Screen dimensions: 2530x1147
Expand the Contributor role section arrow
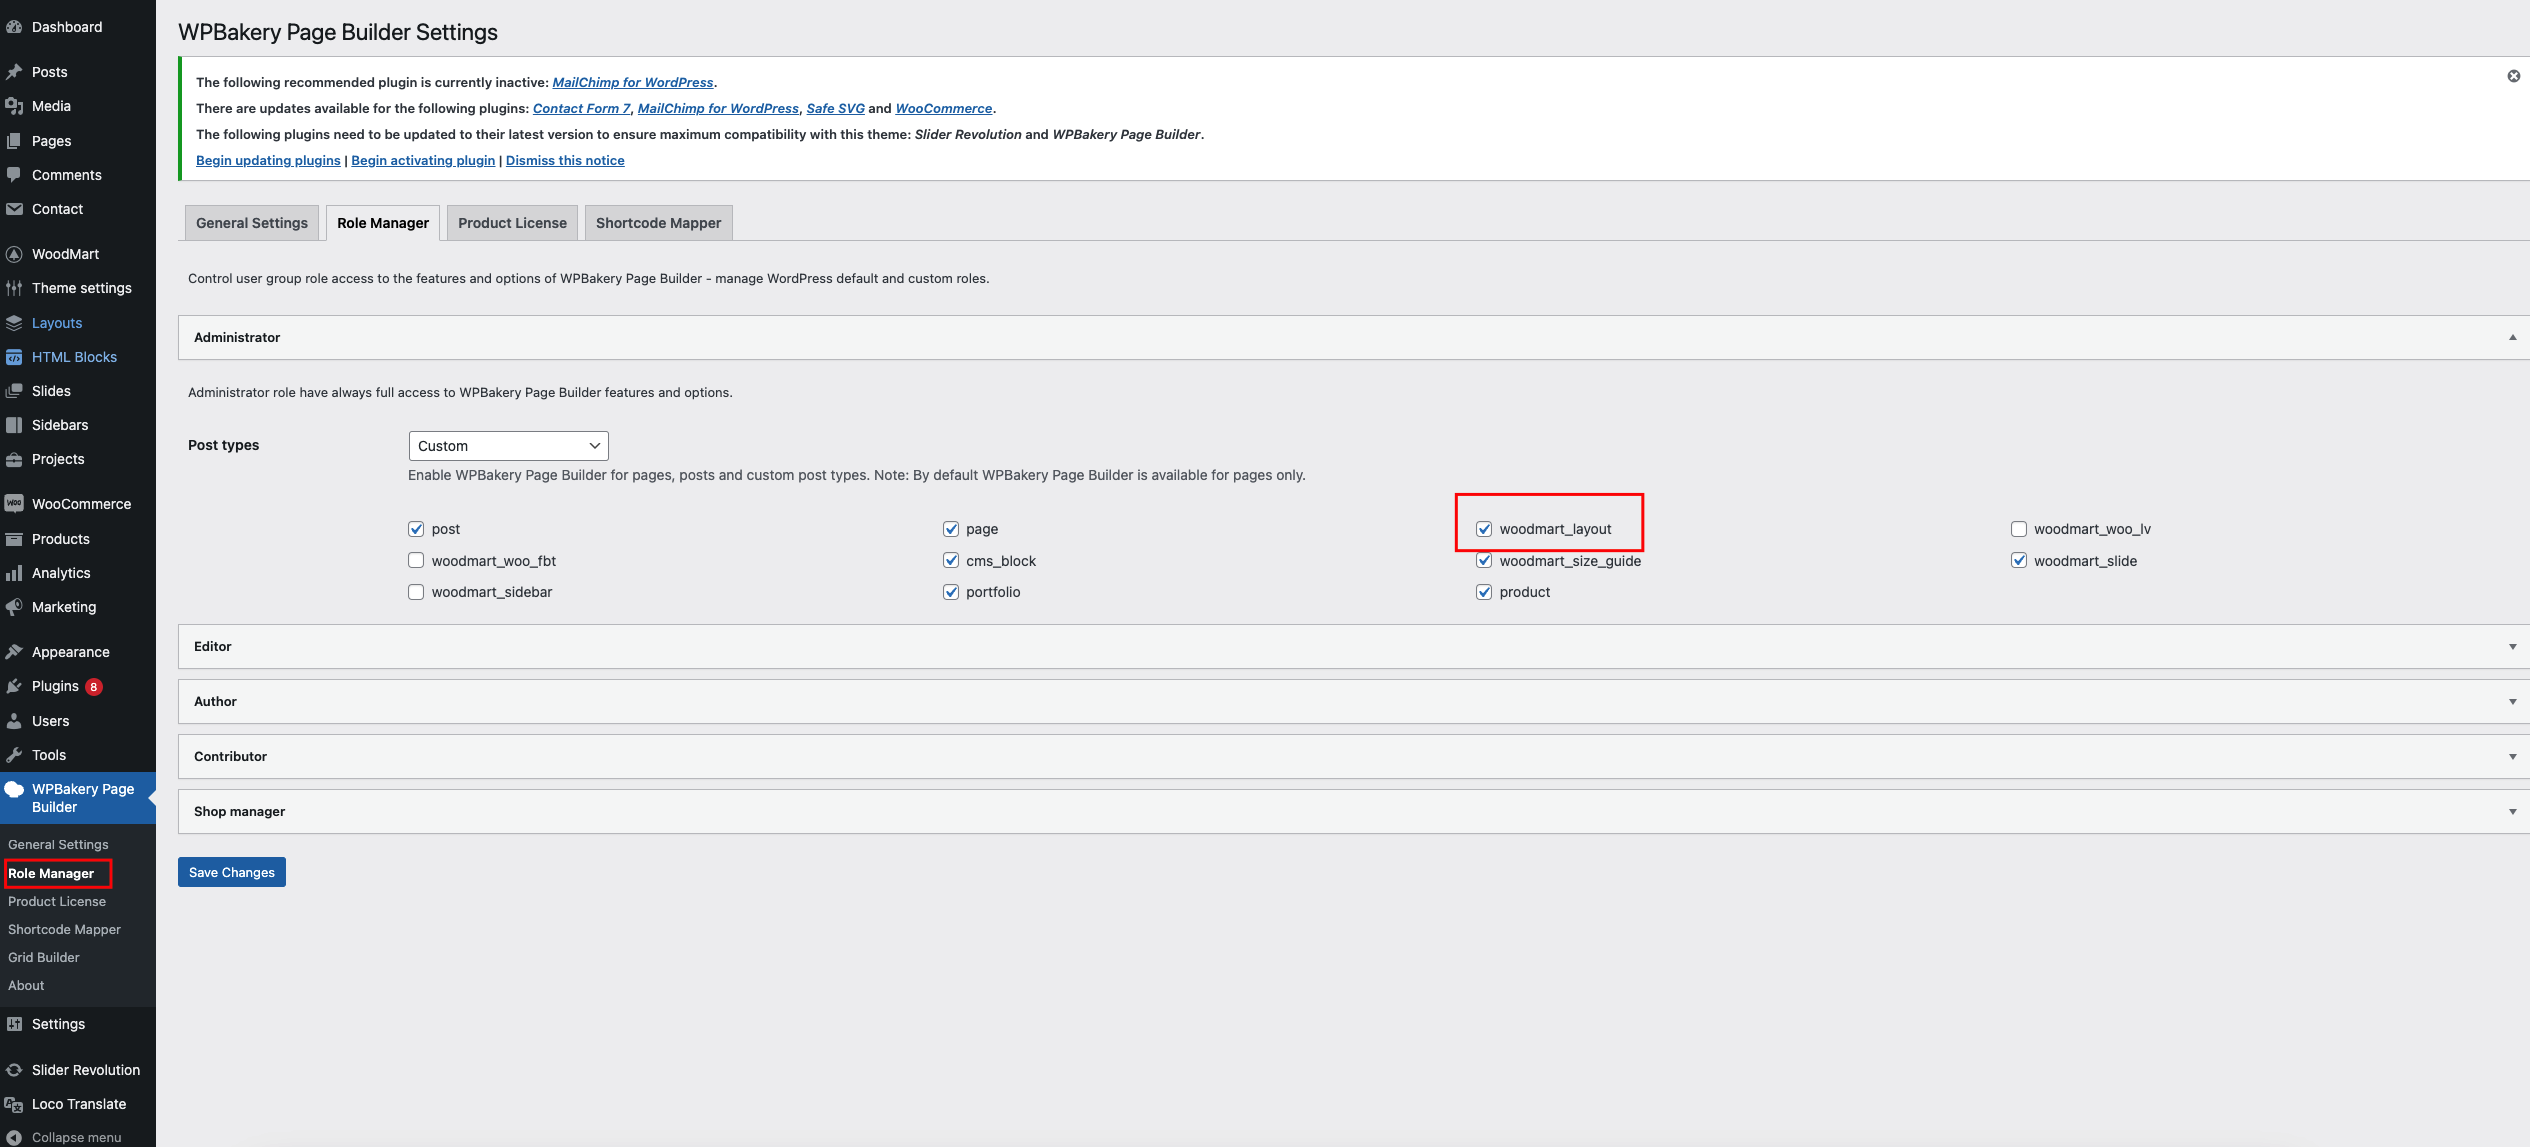[x=2512, y=757]
